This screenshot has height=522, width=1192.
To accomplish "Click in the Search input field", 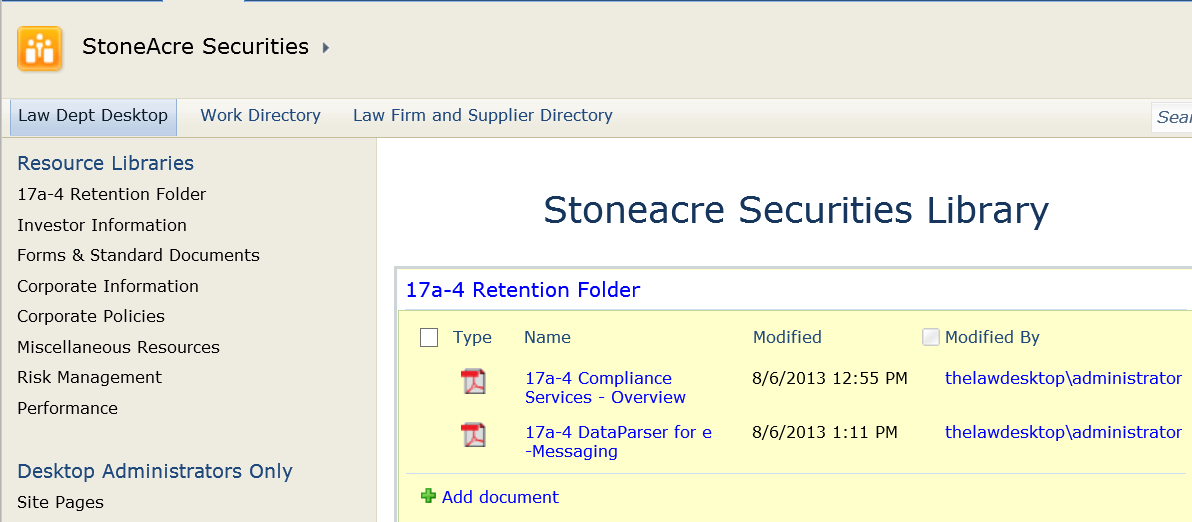I will pos(1173,117).
